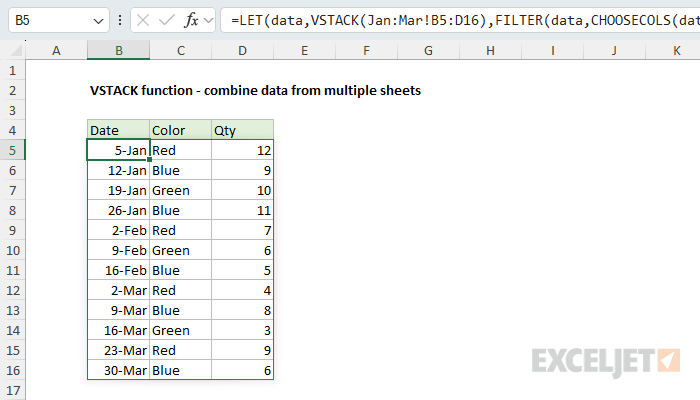Select column A header
Viewport: 700px width, 400px height.
56,50
